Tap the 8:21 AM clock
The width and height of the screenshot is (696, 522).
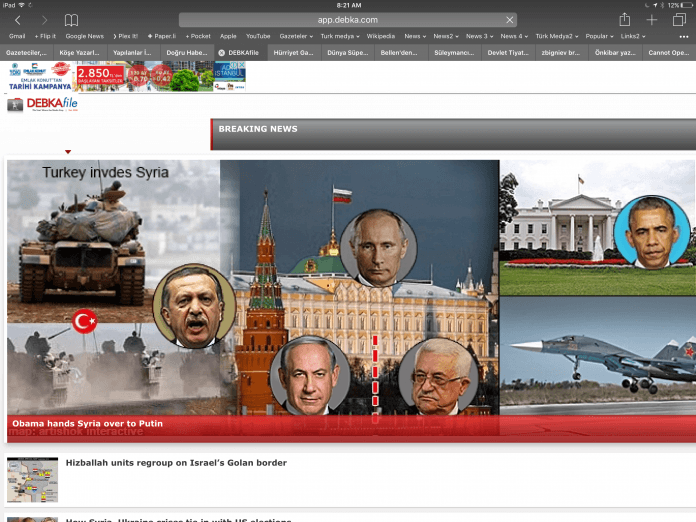[348, 5]
